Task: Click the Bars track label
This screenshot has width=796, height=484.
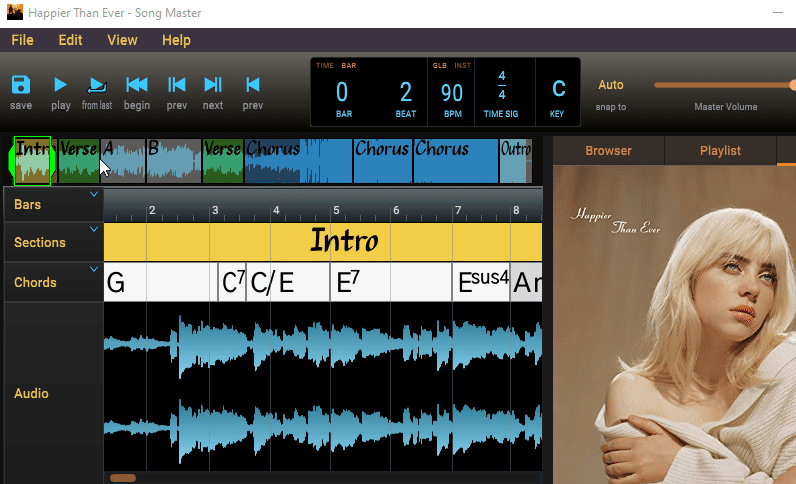Action: pos(27,205)
